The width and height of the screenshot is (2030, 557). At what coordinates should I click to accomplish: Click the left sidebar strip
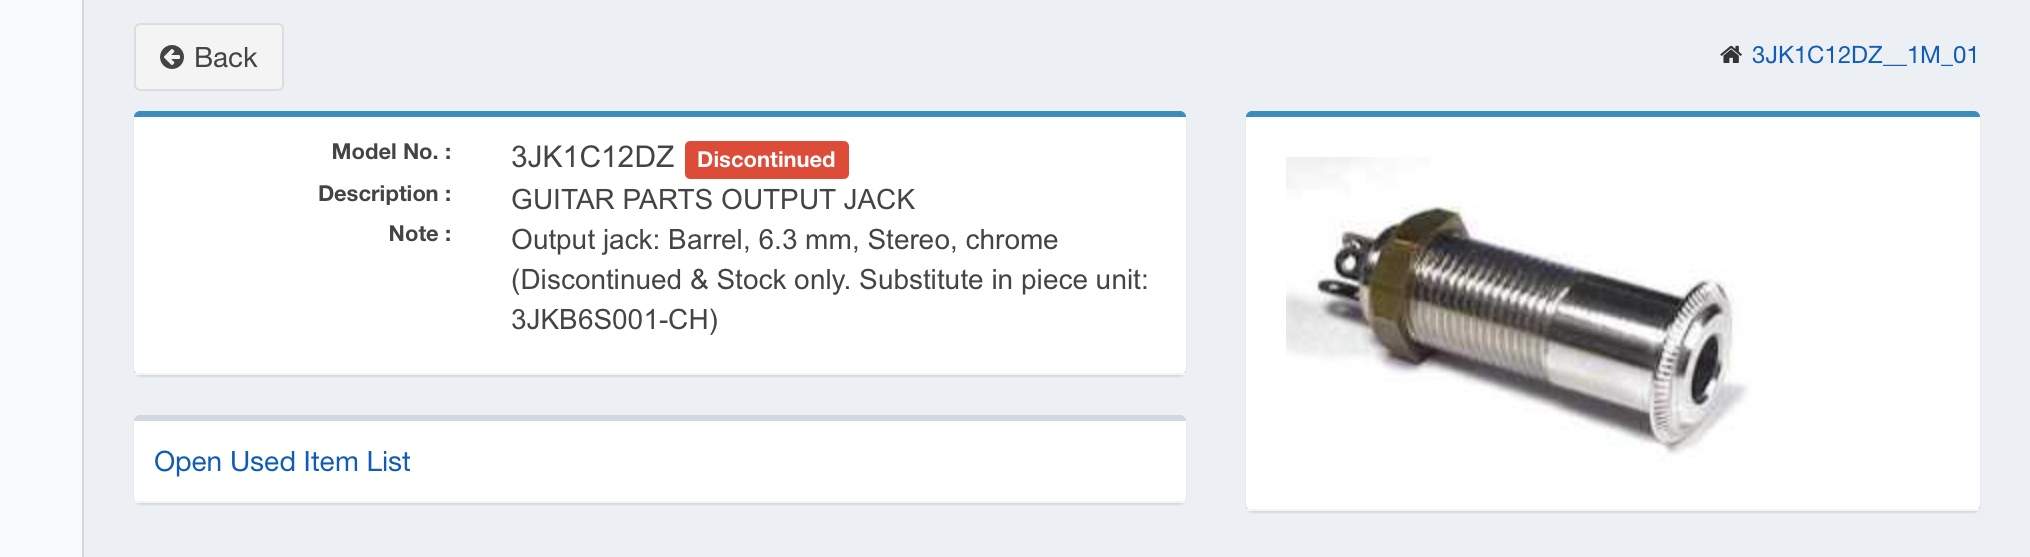(41, 278)
